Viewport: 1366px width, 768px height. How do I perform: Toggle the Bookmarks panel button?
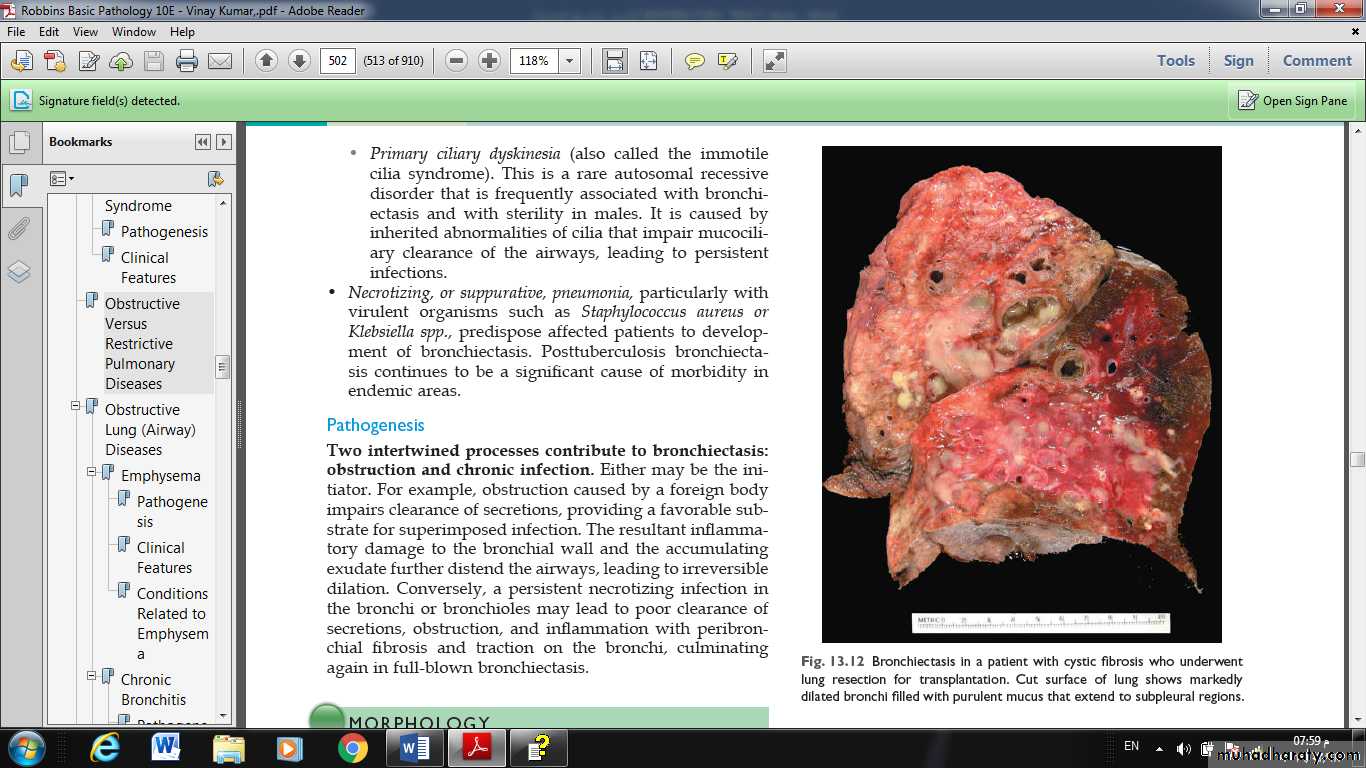pos(19,186)
